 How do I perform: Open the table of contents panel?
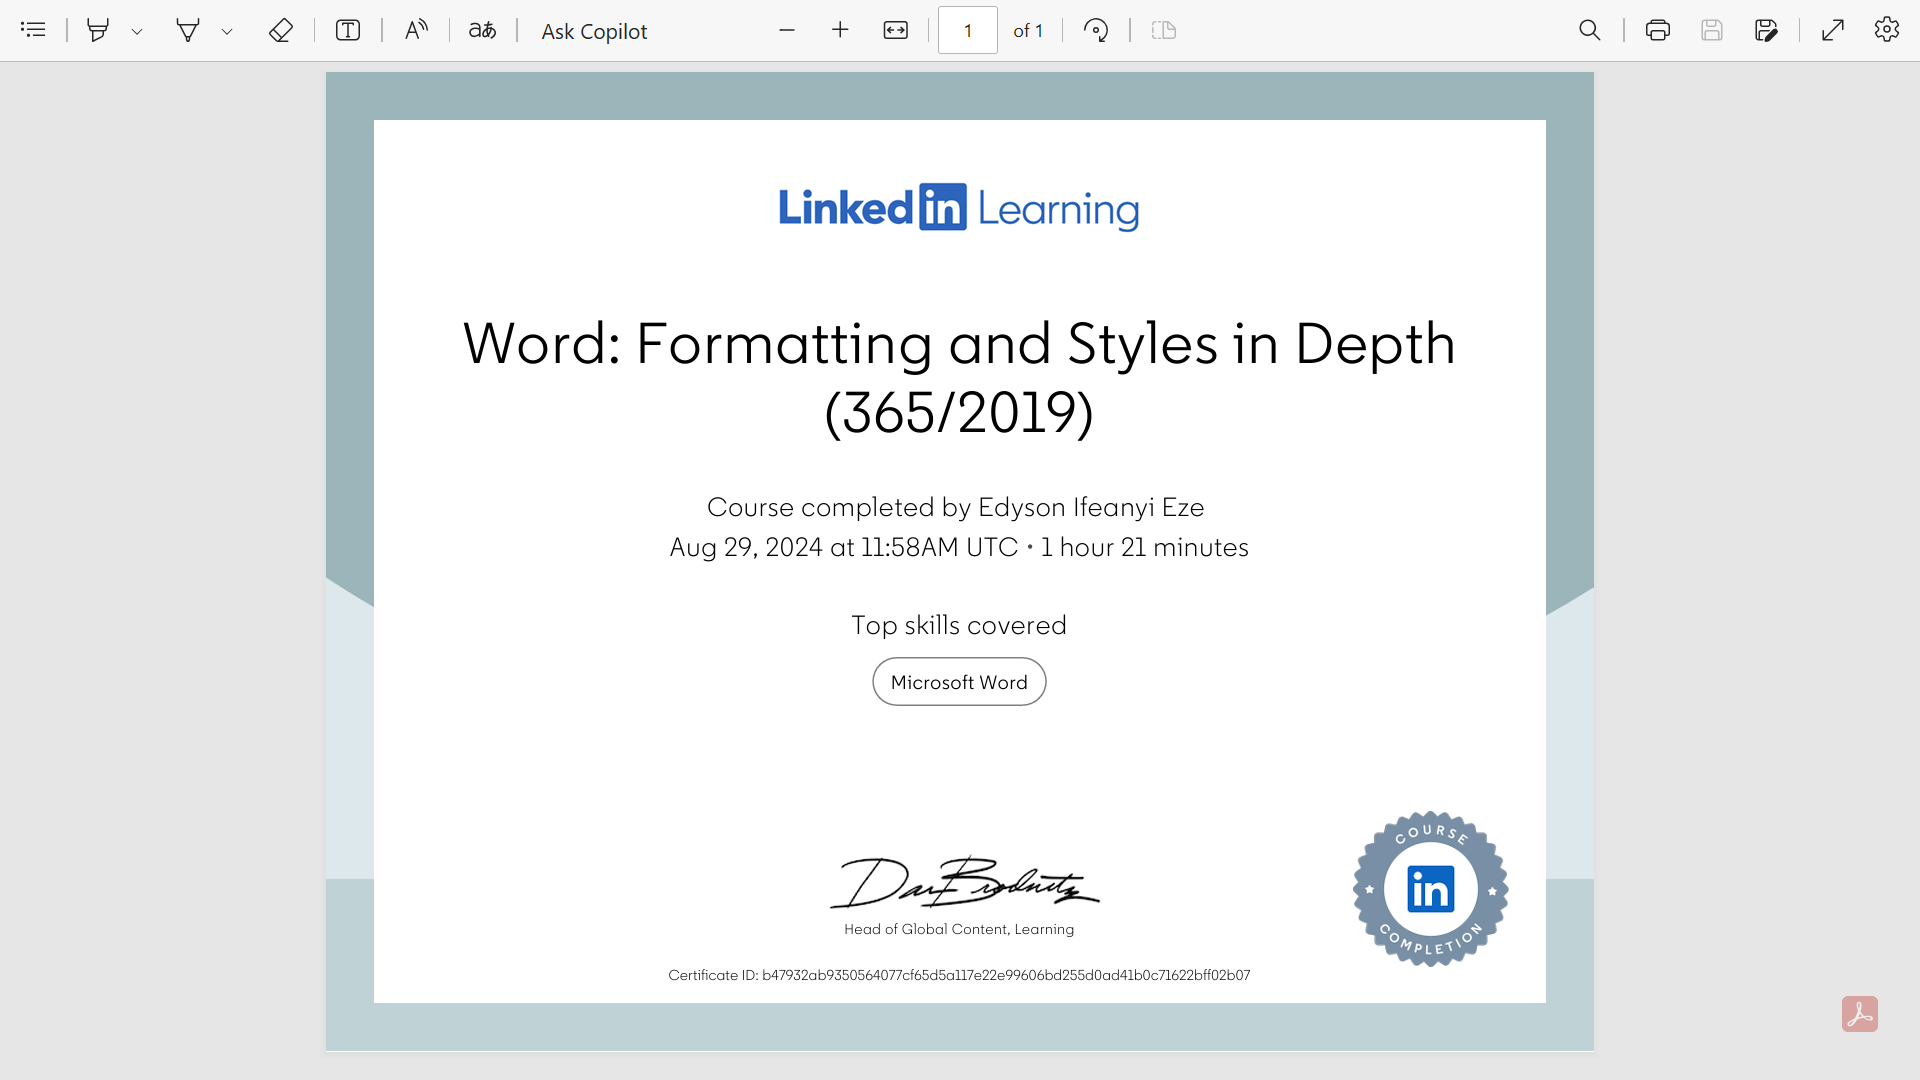[x=33, y=30]
